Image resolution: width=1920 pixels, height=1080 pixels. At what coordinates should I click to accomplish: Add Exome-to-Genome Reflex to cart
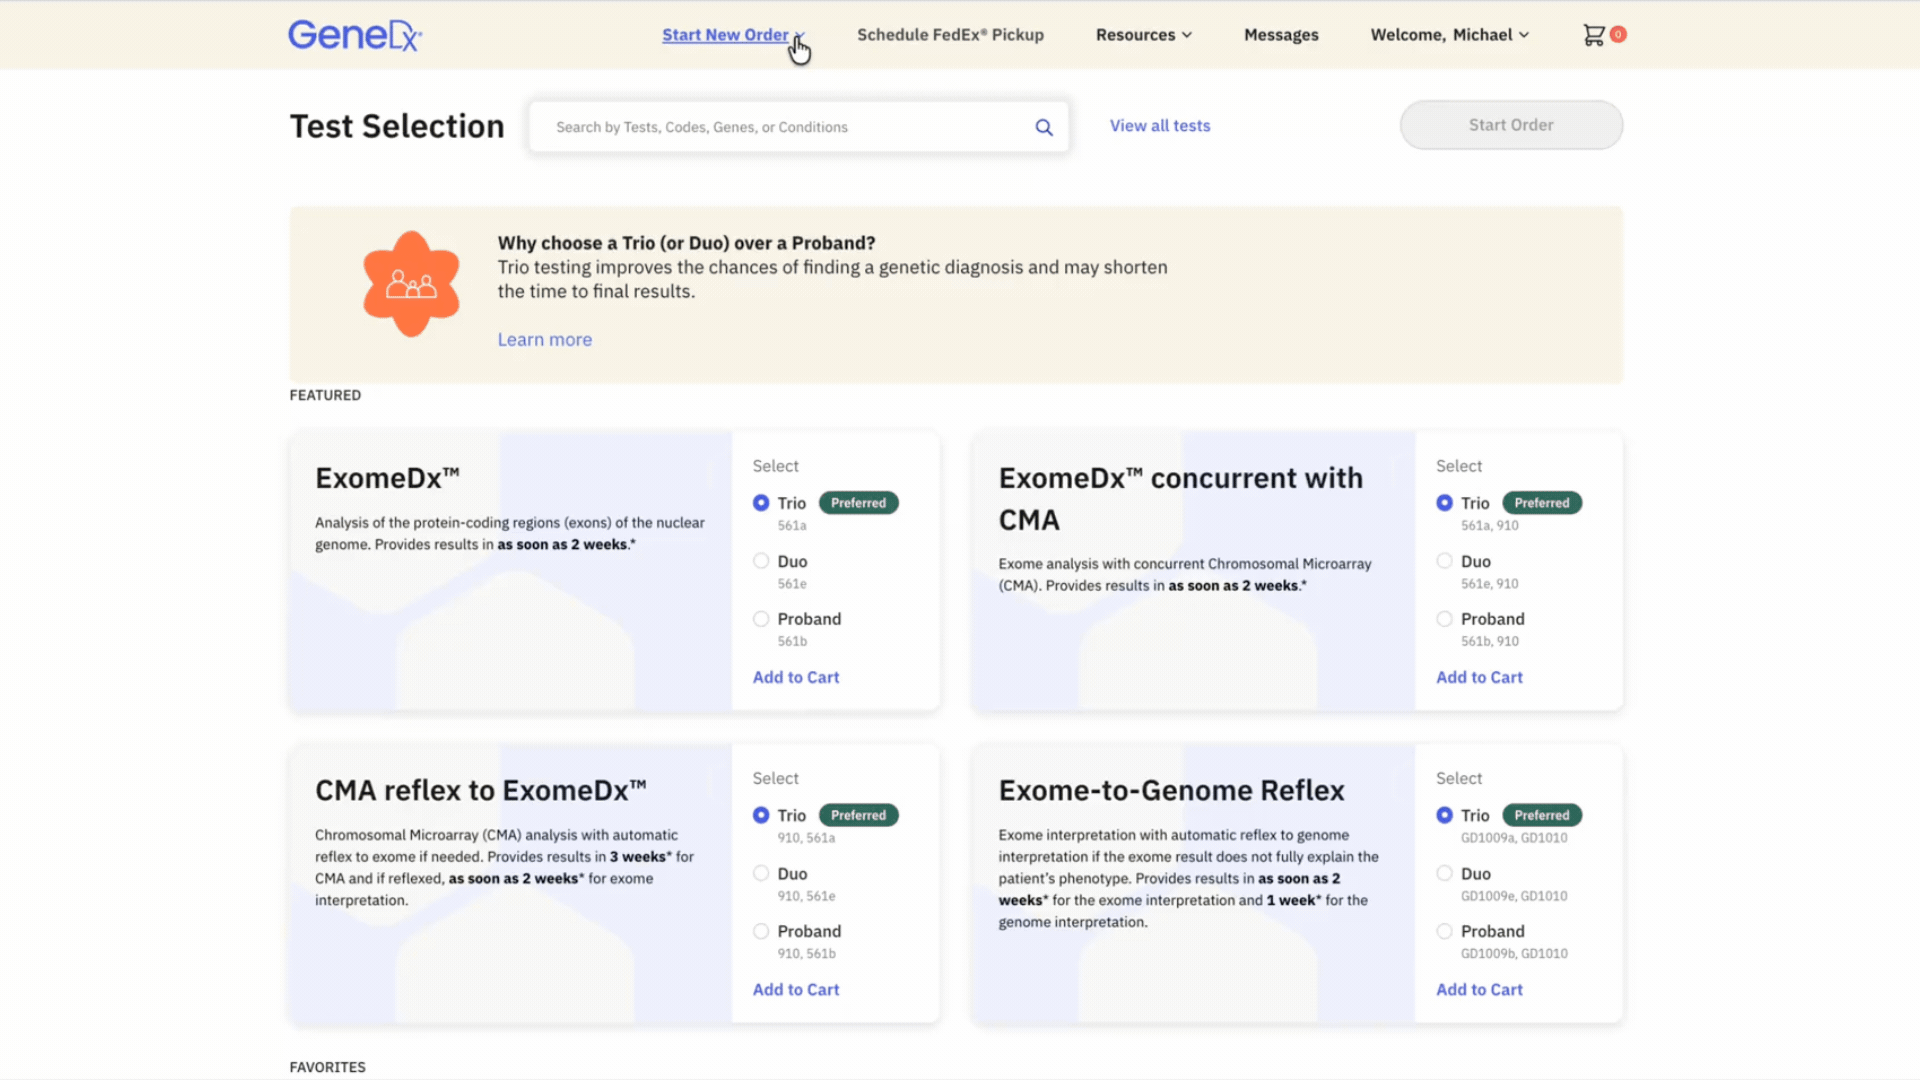click(1479, 989)
